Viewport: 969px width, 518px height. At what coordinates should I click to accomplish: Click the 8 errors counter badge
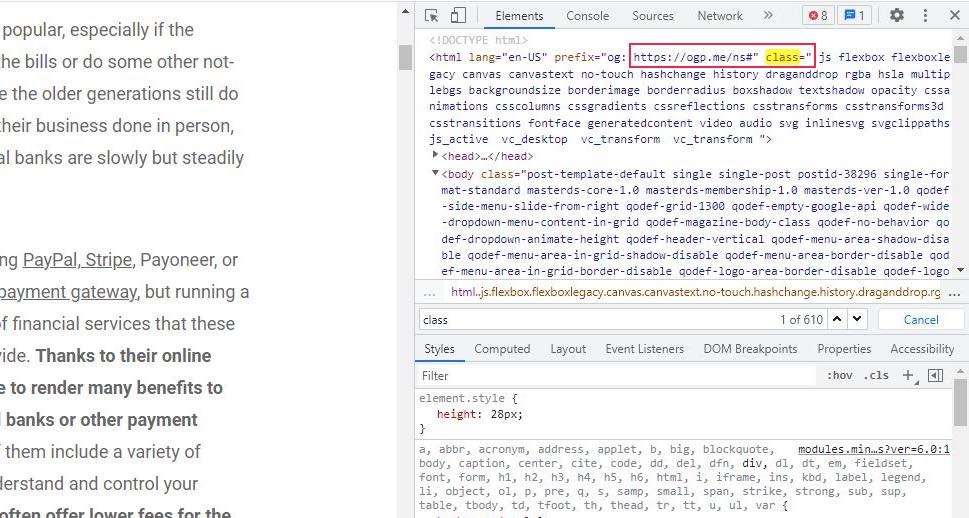[x=818, y=15]
